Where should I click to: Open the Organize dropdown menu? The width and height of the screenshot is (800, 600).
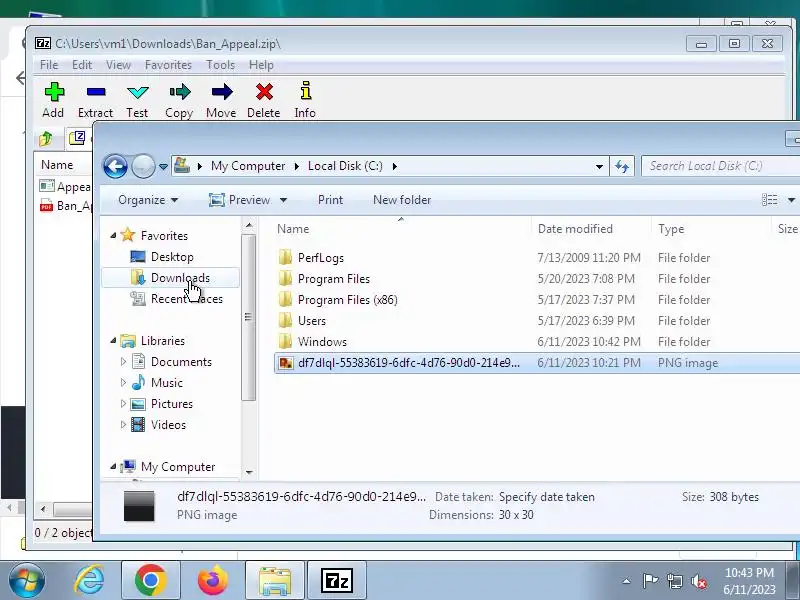click(x=148, y=200)
